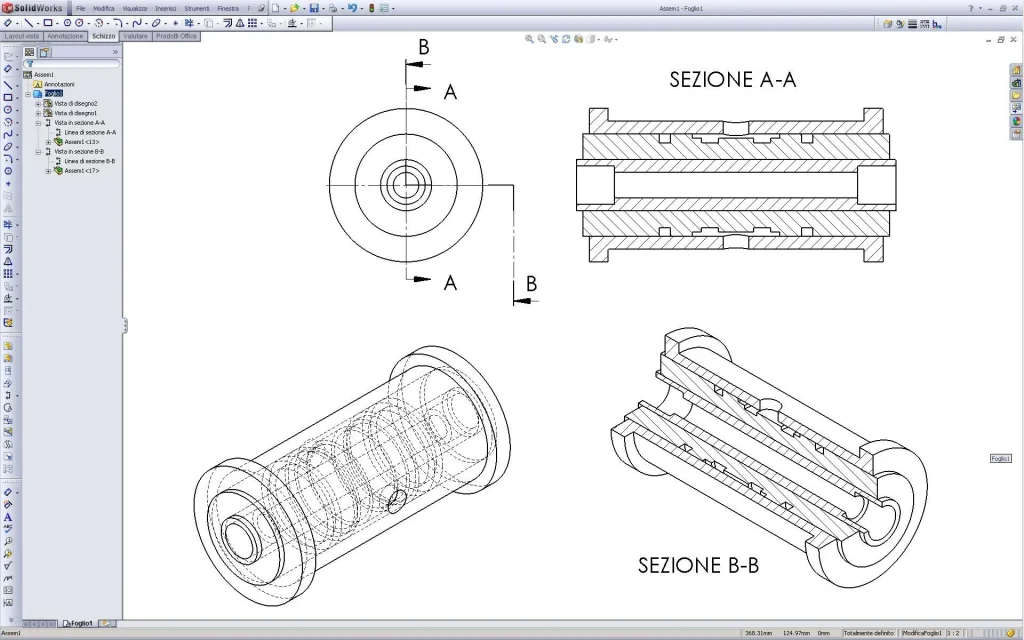Click the Foglio1 sheet tab at bottom
1024x640 pixels.
click(78, 623)
